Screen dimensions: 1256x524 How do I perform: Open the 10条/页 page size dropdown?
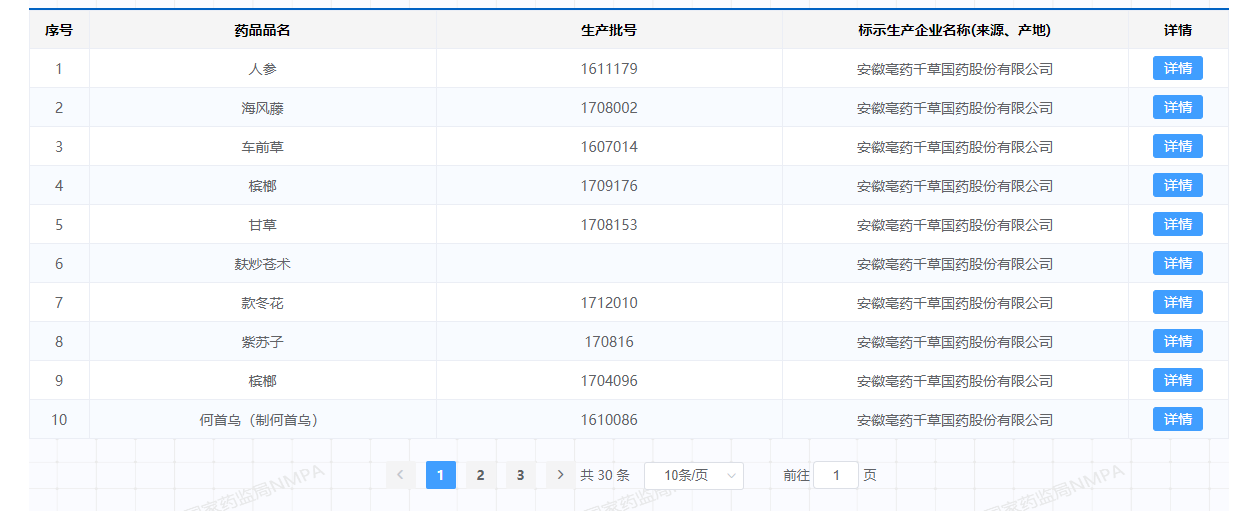point(693,475)
